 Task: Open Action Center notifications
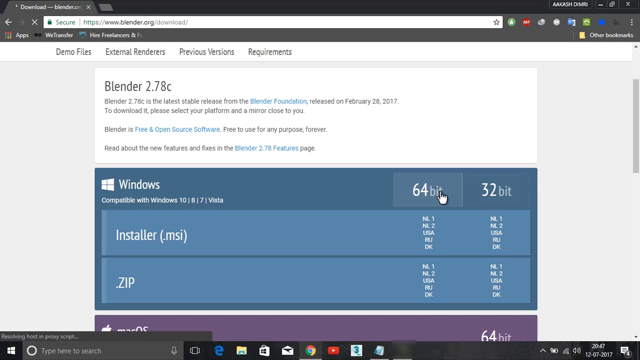pyautogui.click(x=625, y=351)
